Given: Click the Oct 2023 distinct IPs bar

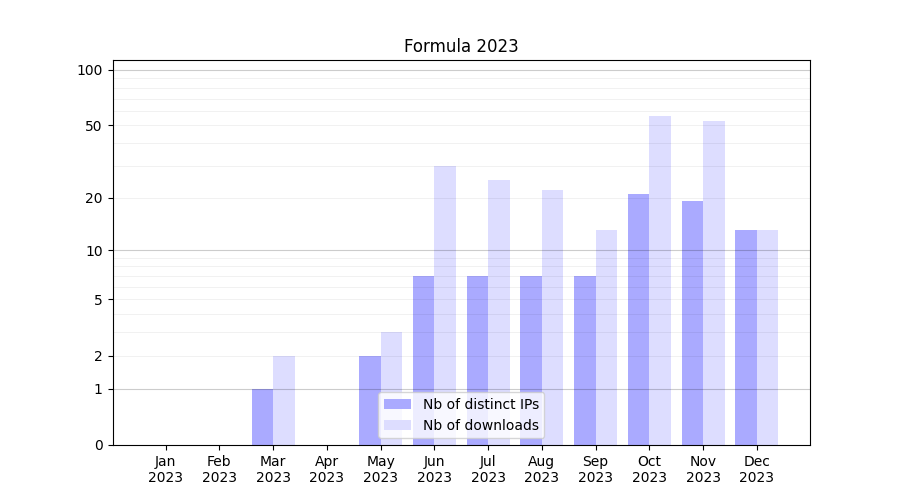Looking at the screenshot, I should click(x=638, y=319).
